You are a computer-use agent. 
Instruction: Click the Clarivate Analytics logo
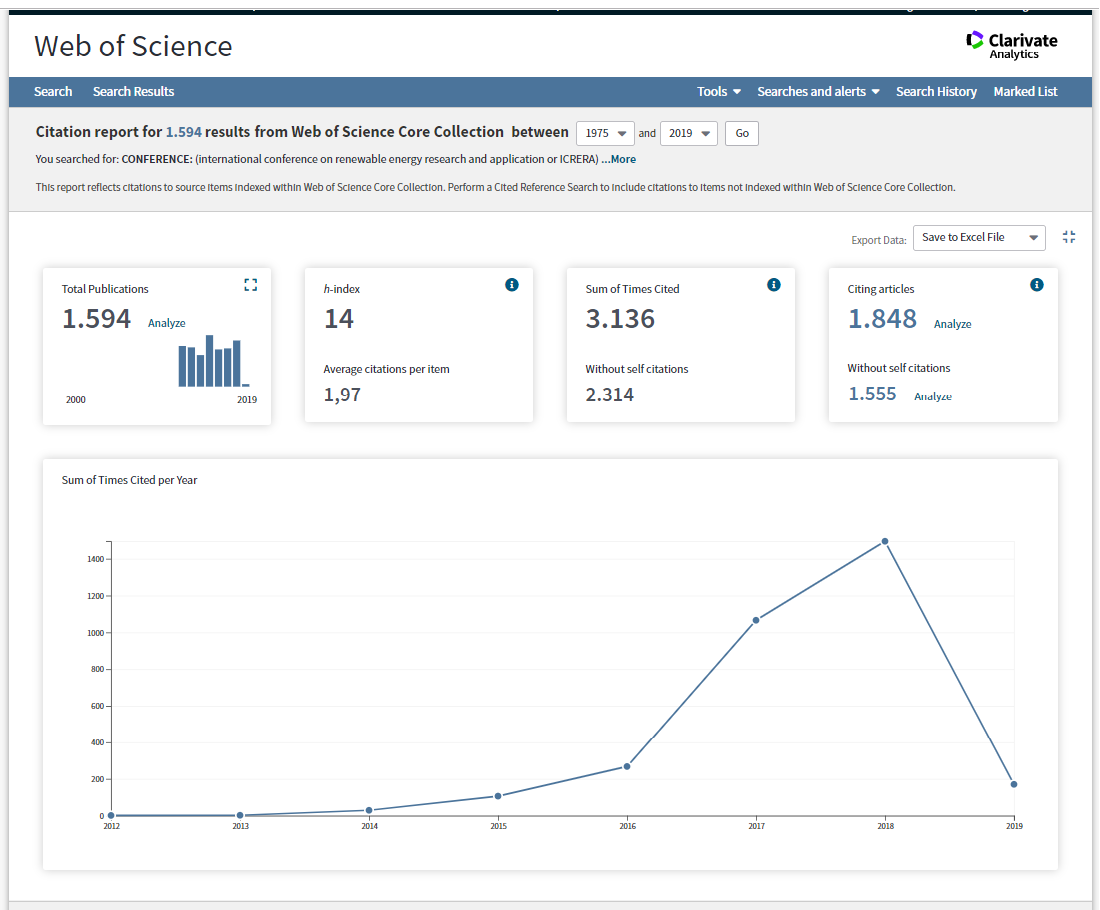point(1012,46)
